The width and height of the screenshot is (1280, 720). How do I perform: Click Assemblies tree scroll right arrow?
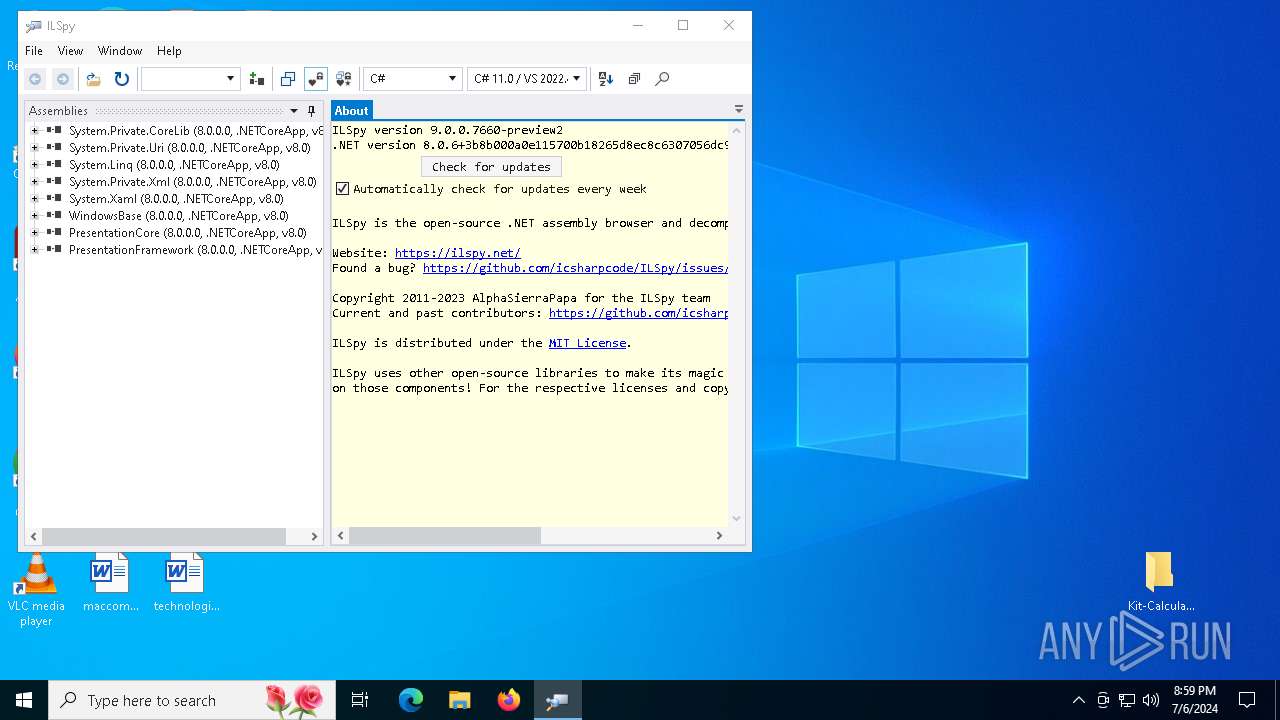pos(314,537)
